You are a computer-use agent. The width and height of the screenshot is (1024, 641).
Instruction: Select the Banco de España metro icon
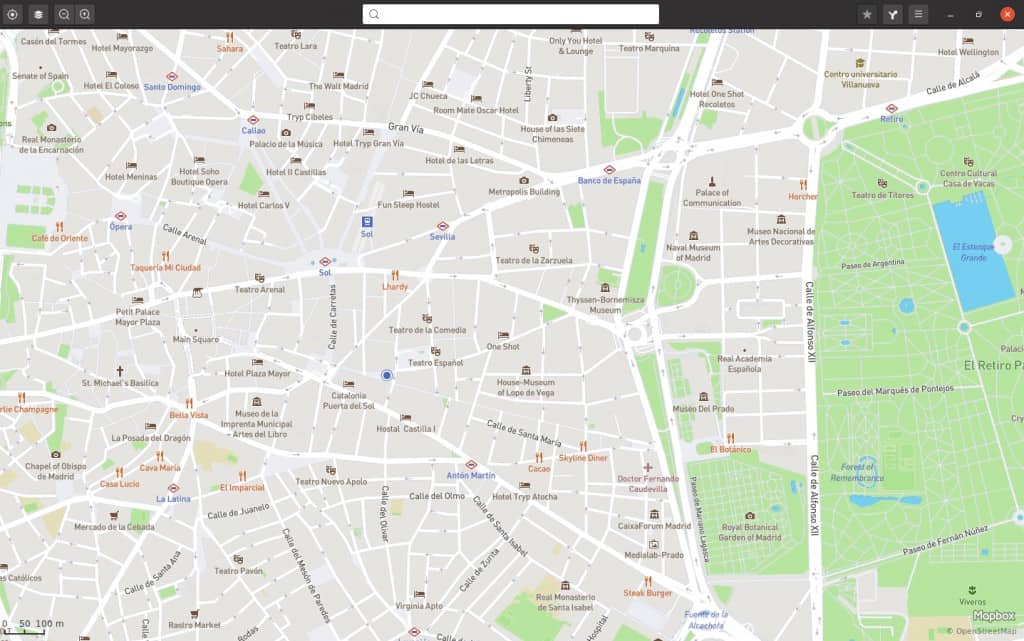point(609,170)
